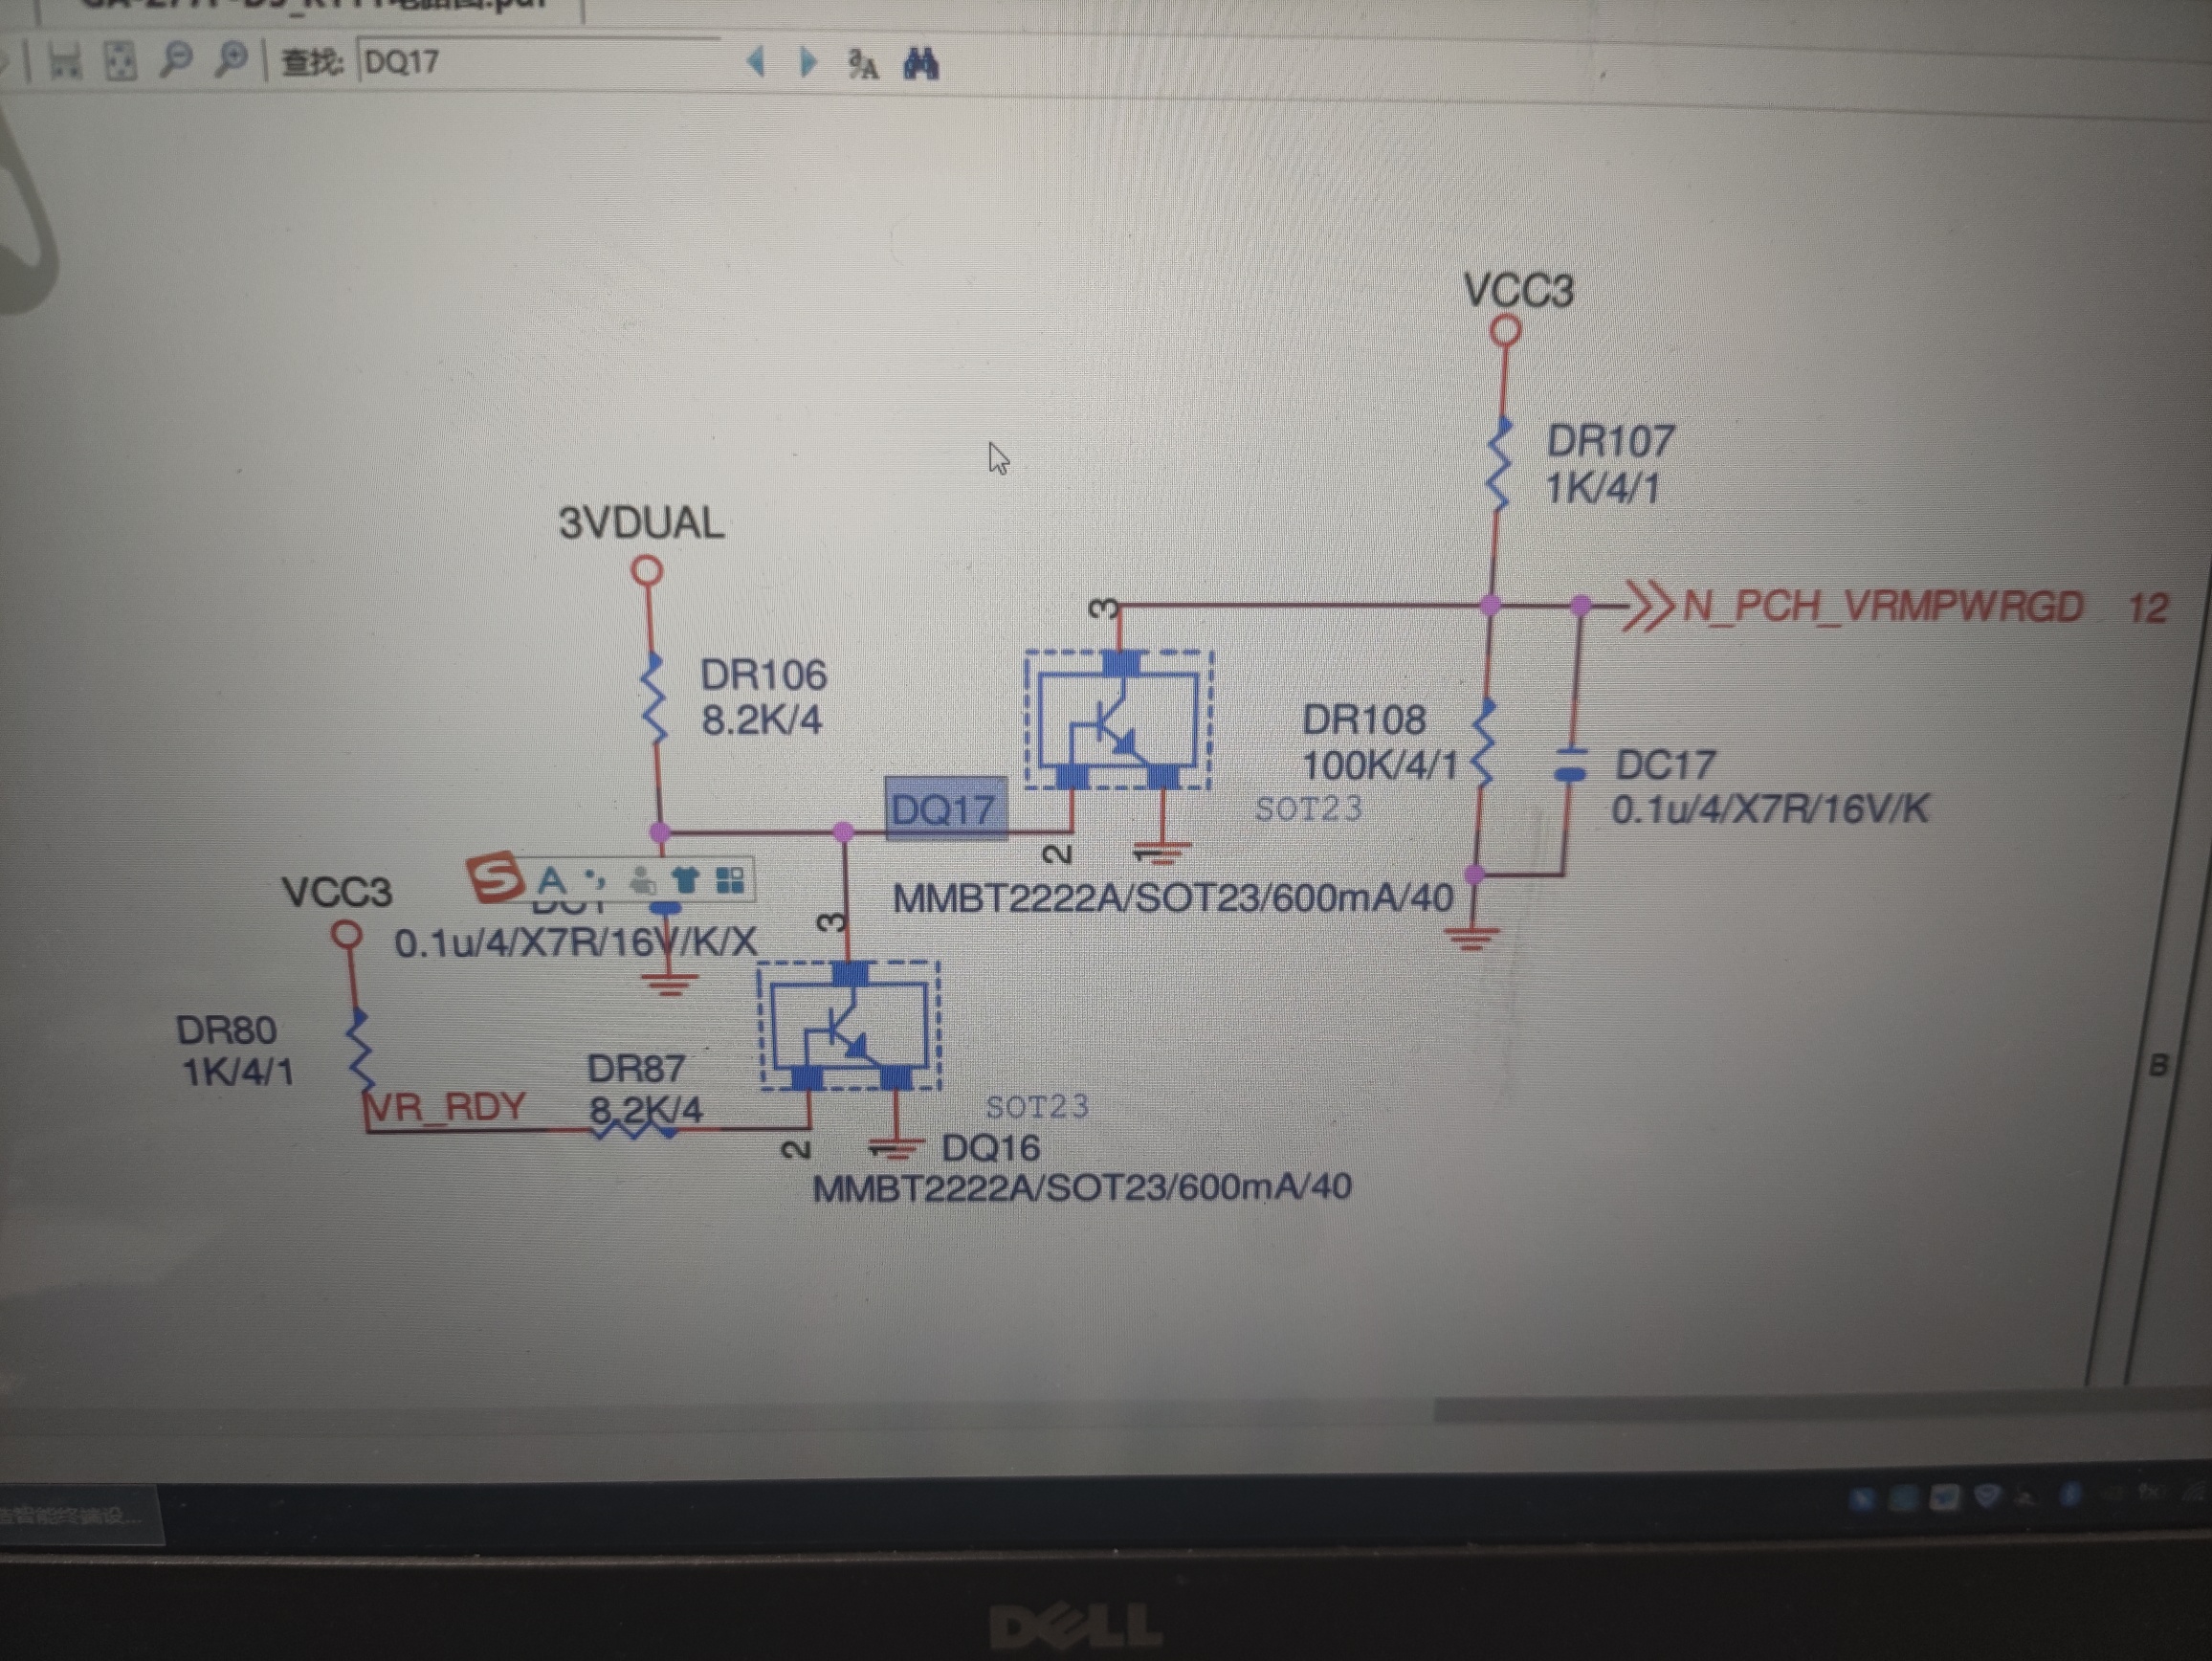This screenshot has width=2212, height=1661.
Task: Open advanced search binoculars icon
Action: pyautogui.click(x=920, y=64)
